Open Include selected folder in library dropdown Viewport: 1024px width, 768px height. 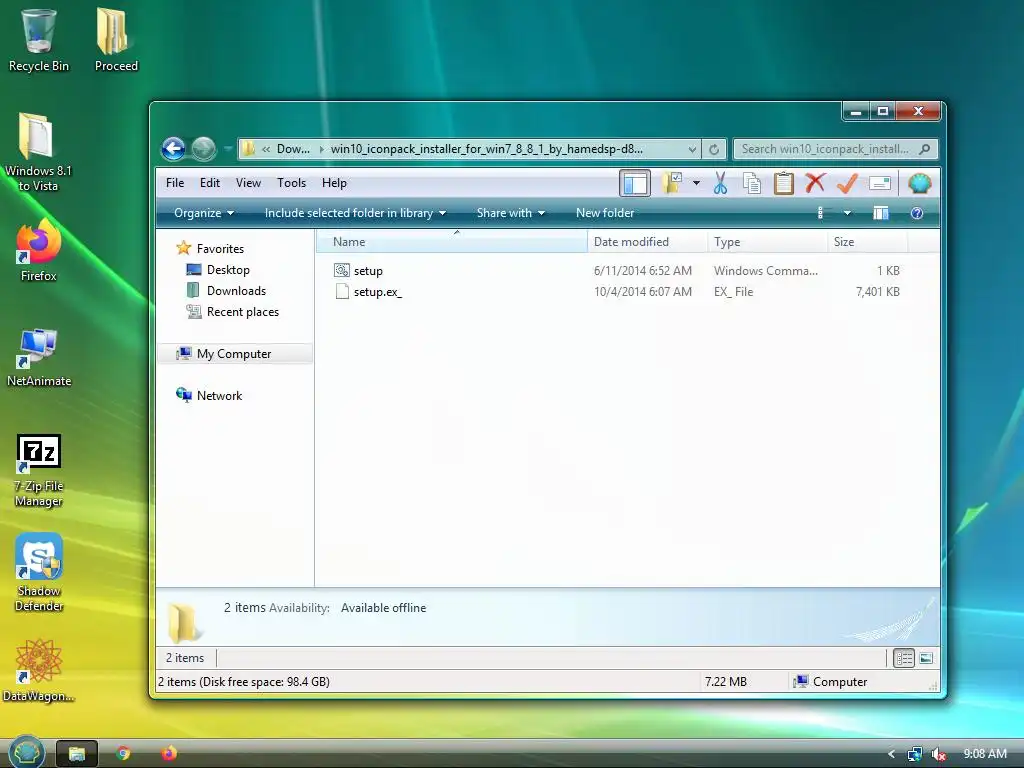click(355, 213)
